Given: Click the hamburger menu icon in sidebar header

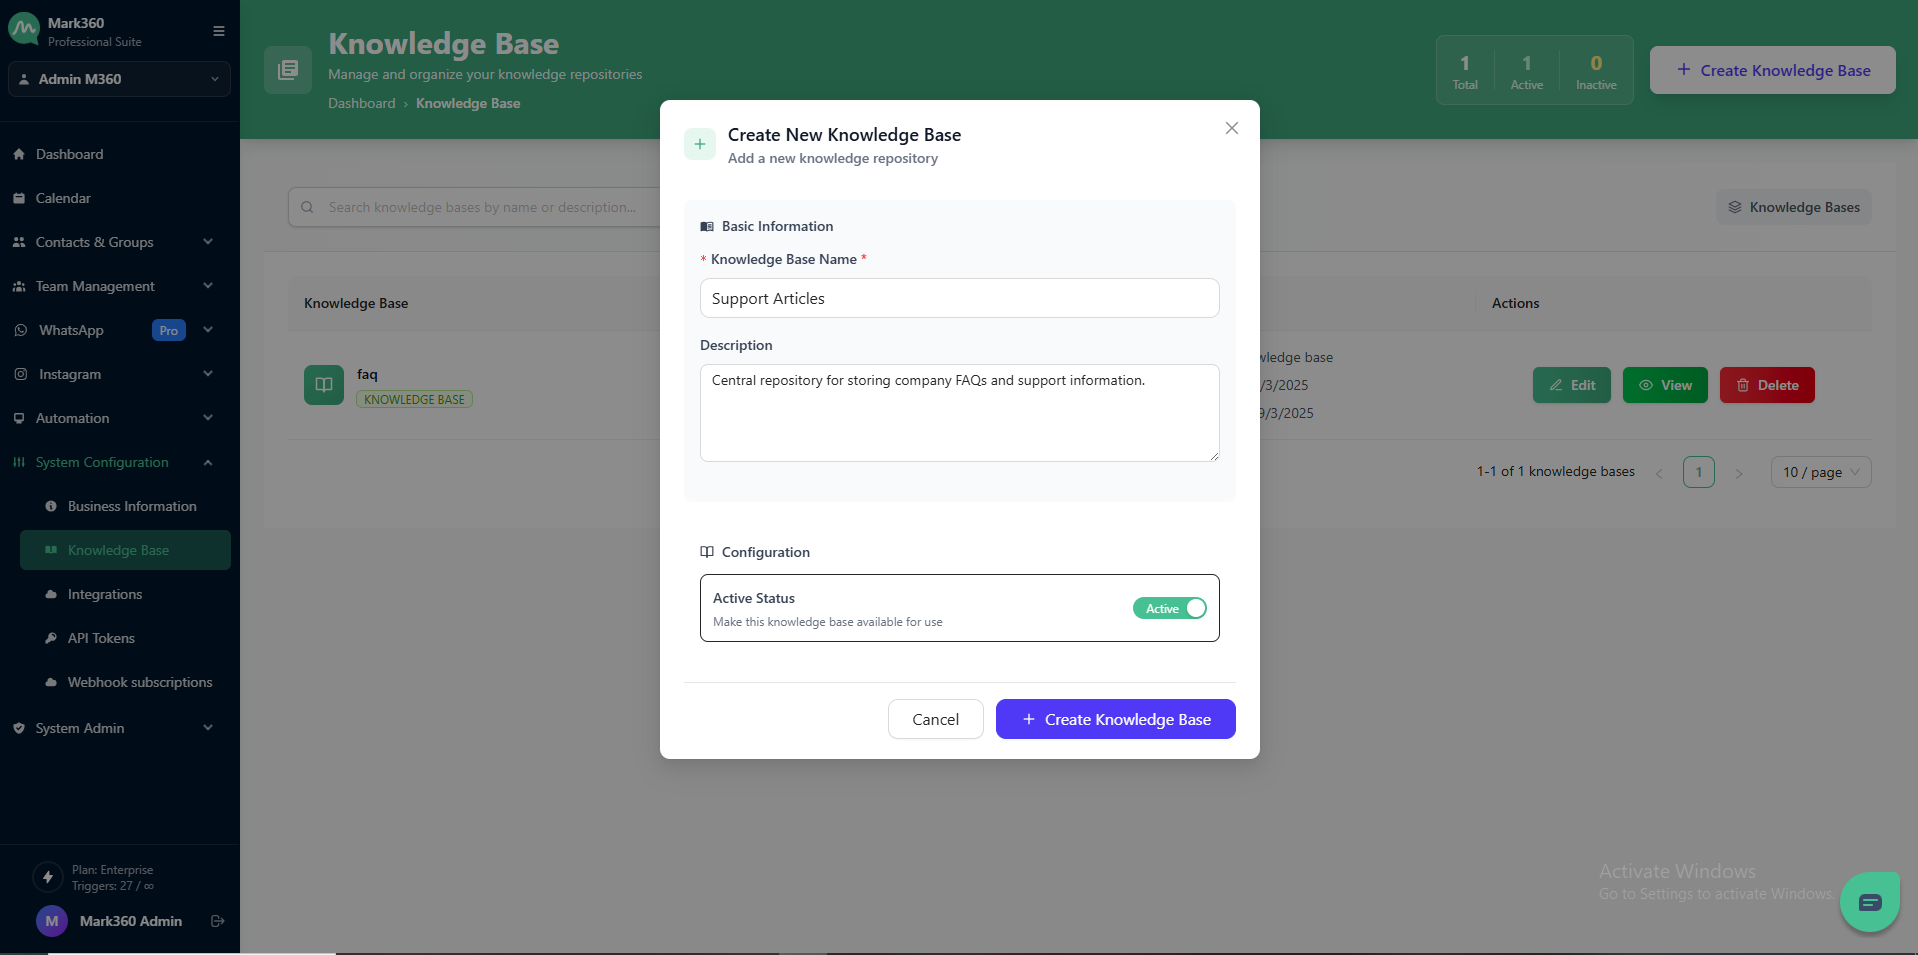Looking at the screenshot, I should [218, 31].
